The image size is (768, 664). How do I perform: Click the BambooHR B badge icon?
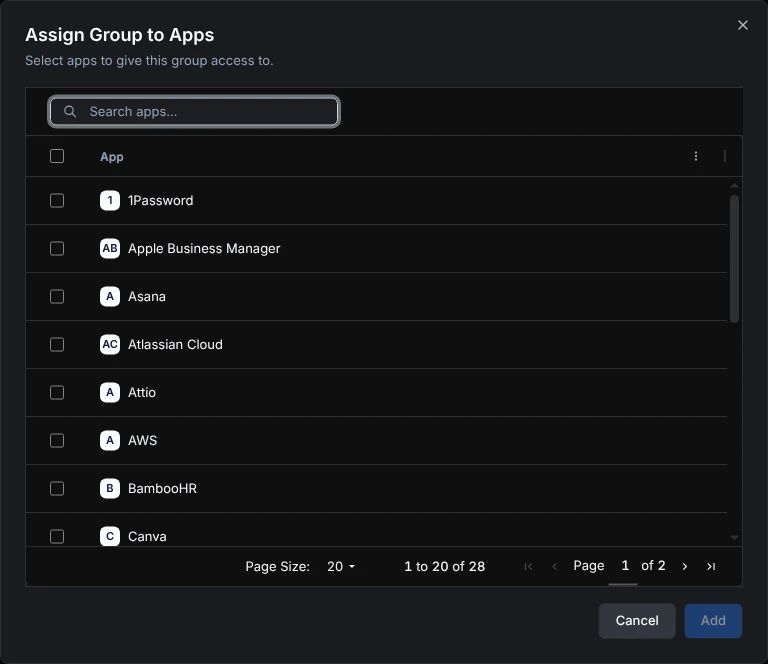[110, 488]
